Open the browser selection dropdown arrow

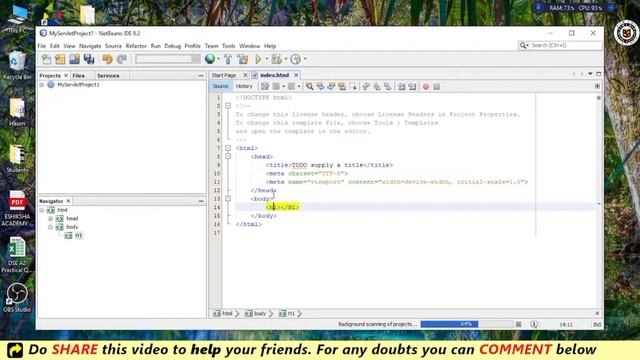(x=218, y=60)
